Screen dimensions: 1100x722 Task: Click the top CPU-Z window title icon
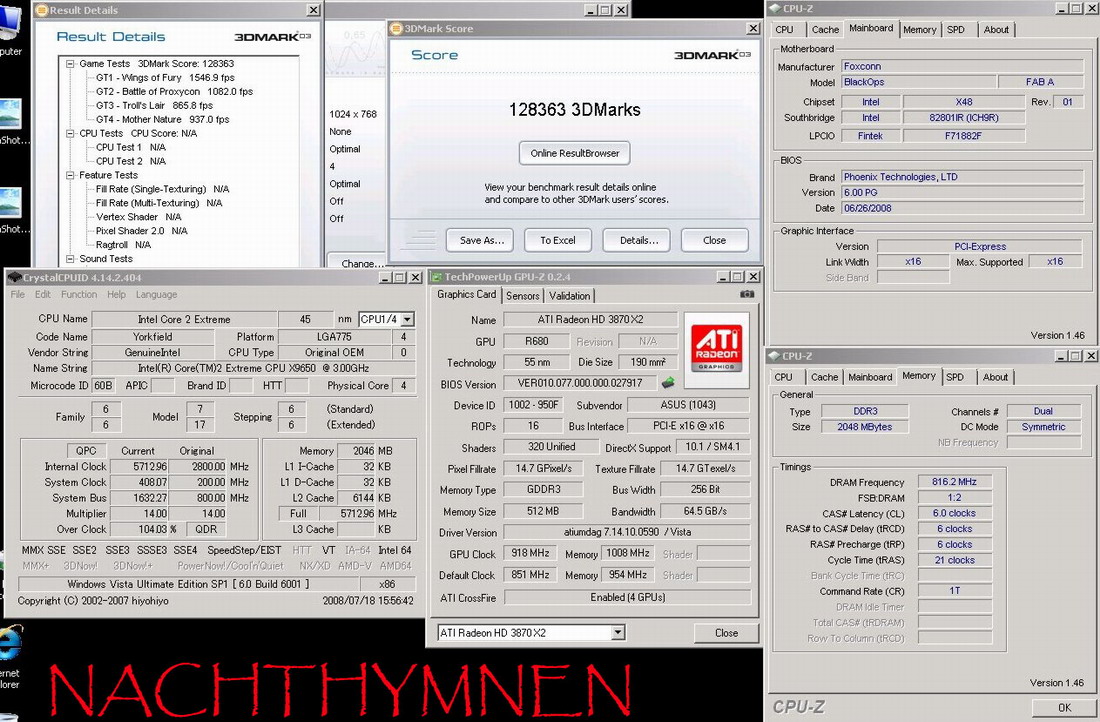coord(774,8)
